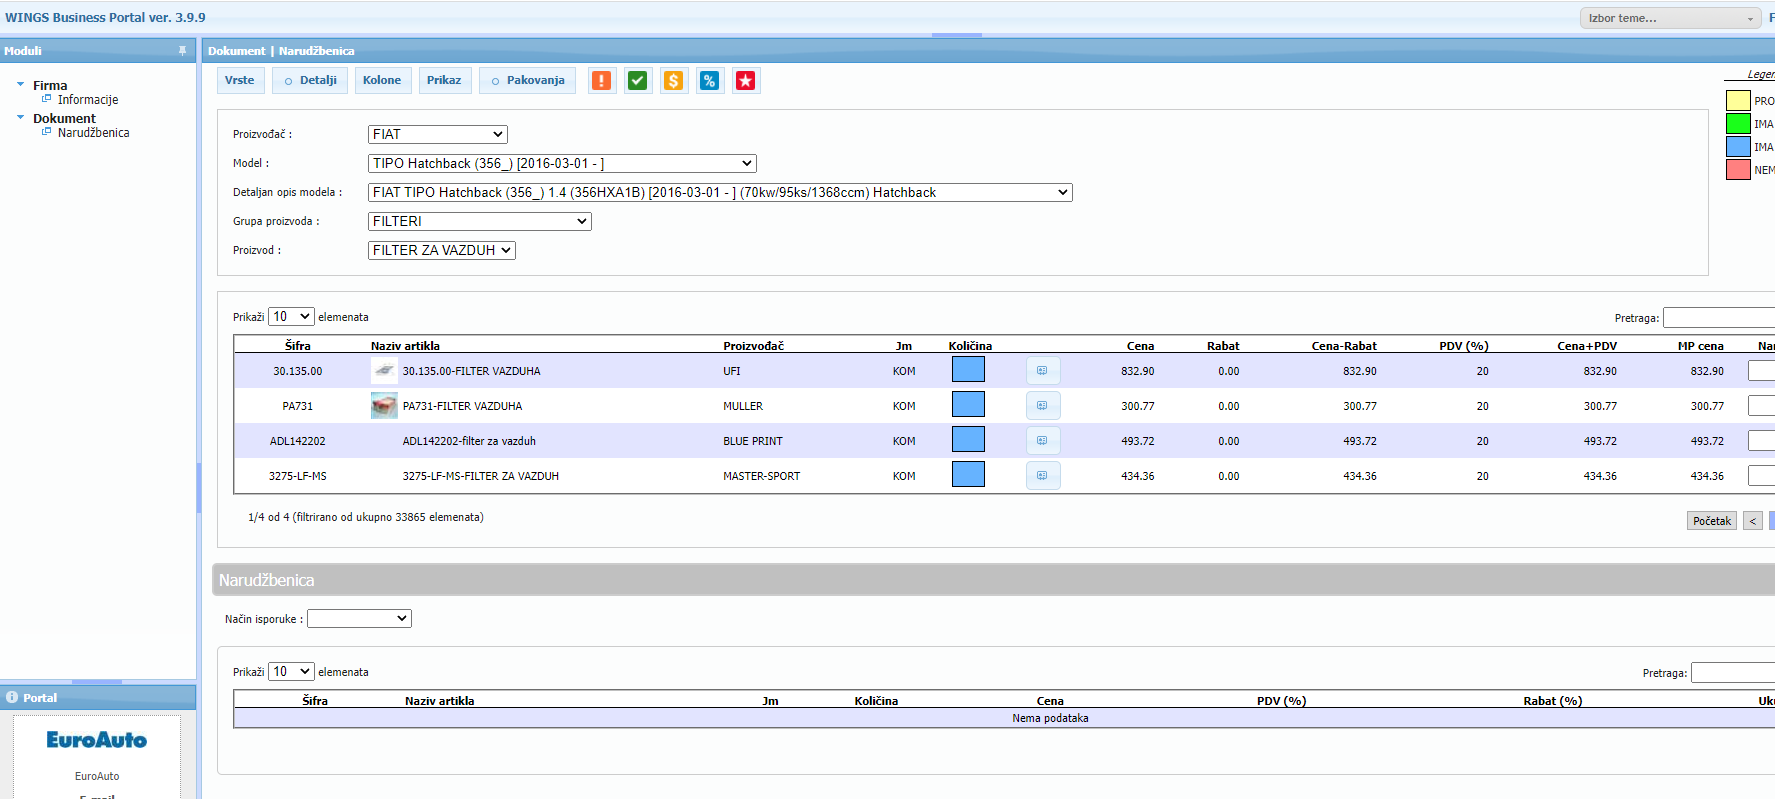Focus quantity input in 3275-LF-MS row
Screen dimensions: 1775x799
[1761, 476]
